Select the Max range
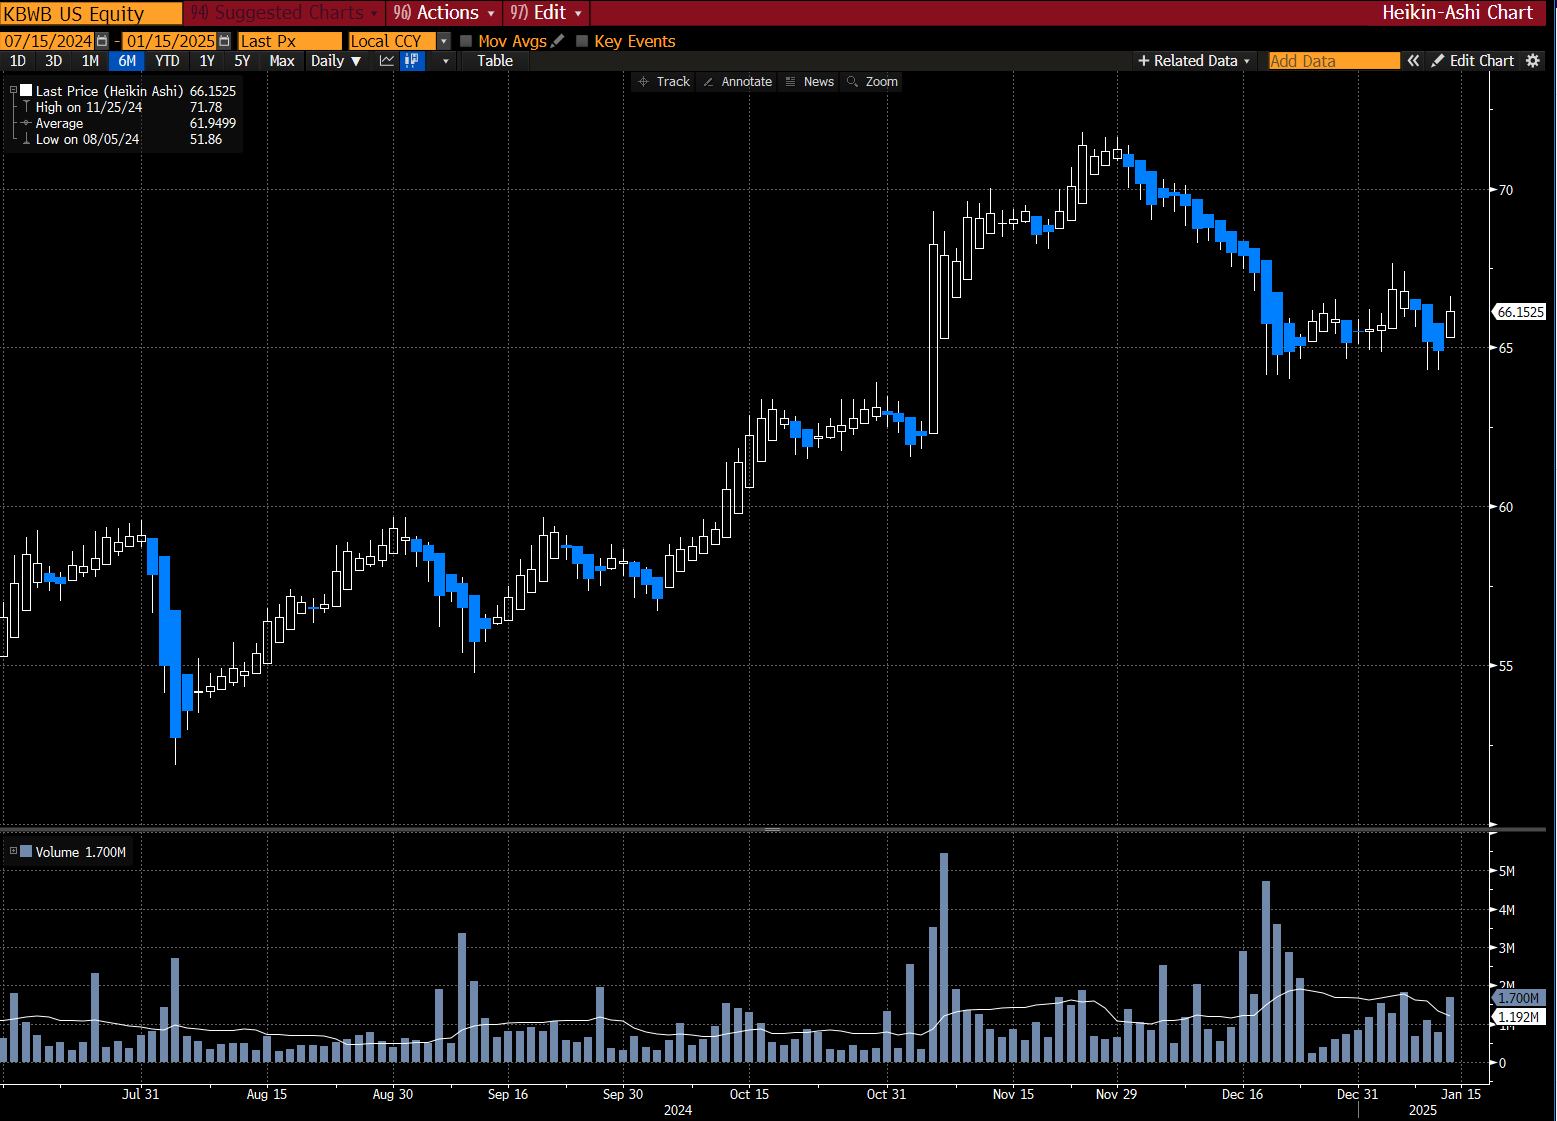 282,61
